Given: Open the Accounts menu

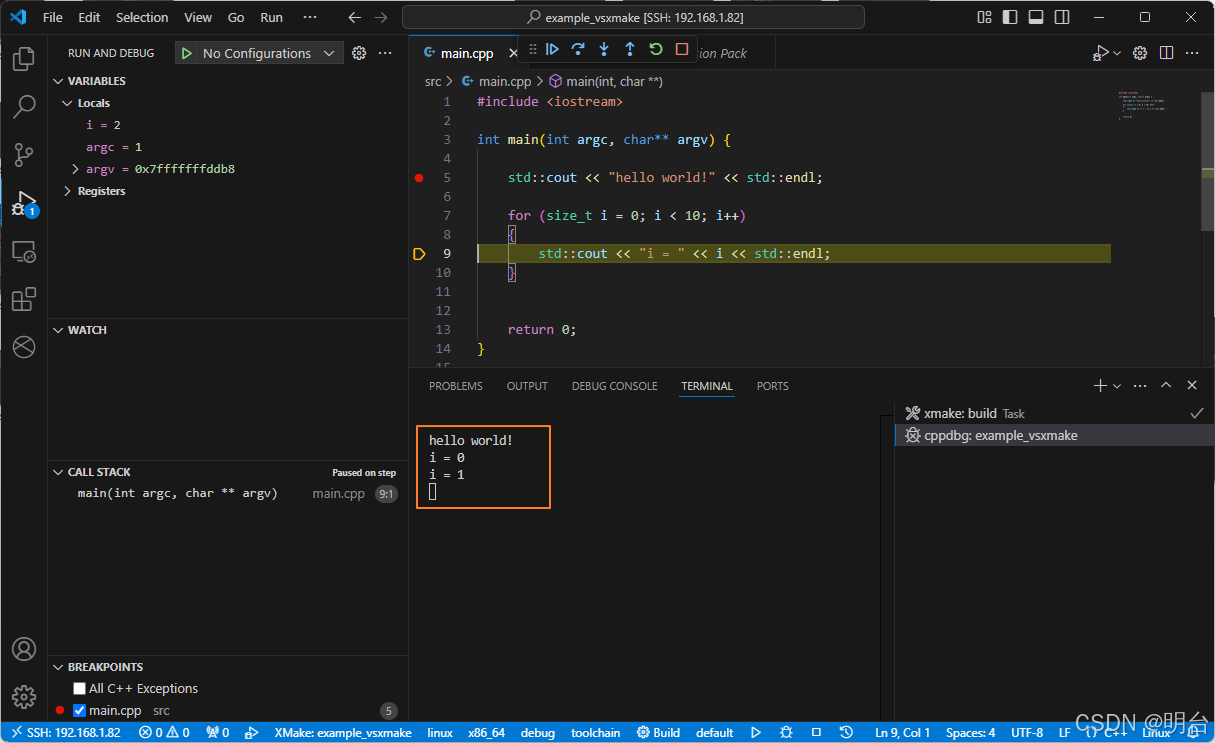Looking at the screenshot, I should pos(24,649).
